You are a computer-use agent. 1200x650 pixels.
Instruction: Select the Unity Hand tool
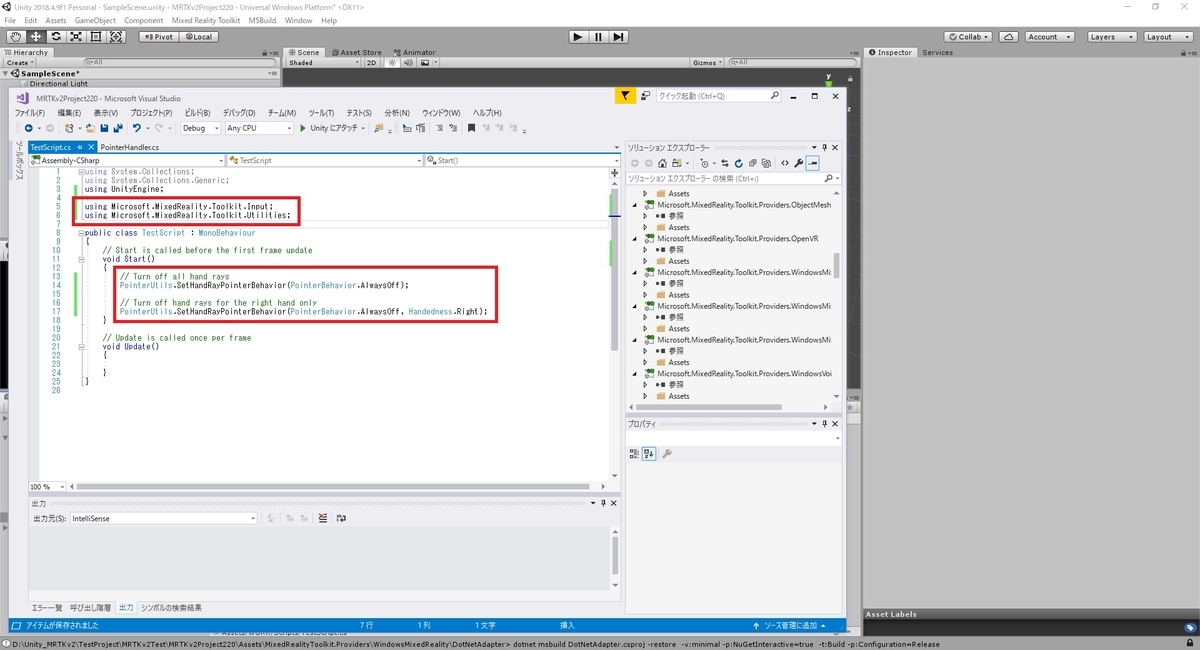[x=14, y=37]
